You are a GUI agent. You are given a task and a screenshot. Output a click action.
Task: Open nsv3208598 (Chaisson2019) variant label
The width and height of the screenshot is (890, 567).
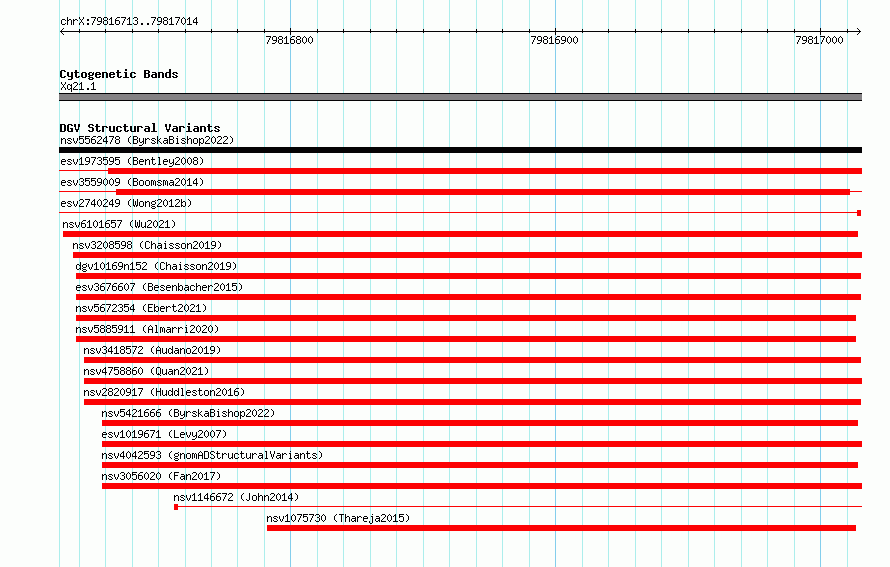147,245
